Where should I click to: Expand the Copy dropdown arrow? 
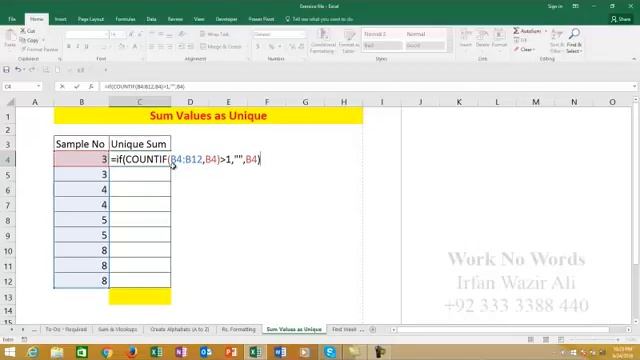pos(43,40)
